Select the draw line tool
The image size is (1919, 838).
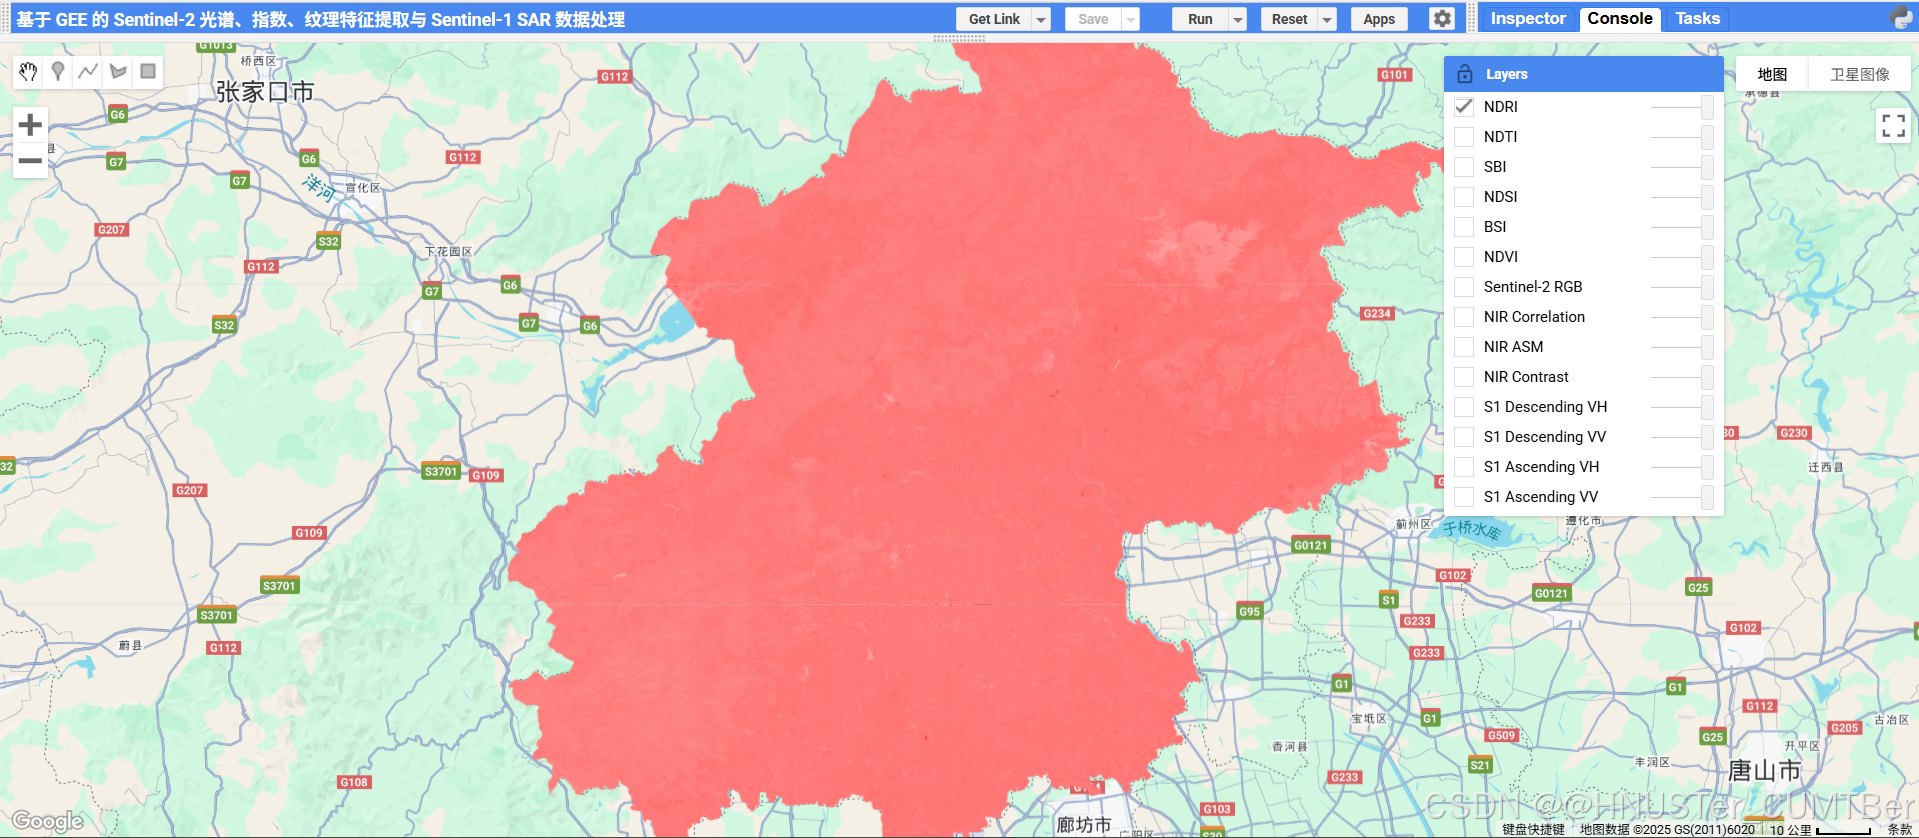click(x=88, y=71)
